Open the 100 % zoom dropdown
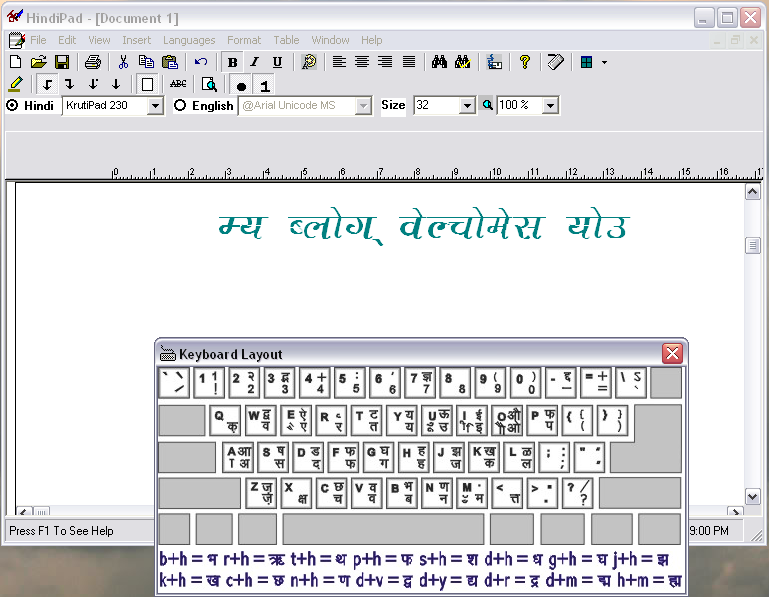The height and width of the screenshot is (597, 769). tap(550, 106)
